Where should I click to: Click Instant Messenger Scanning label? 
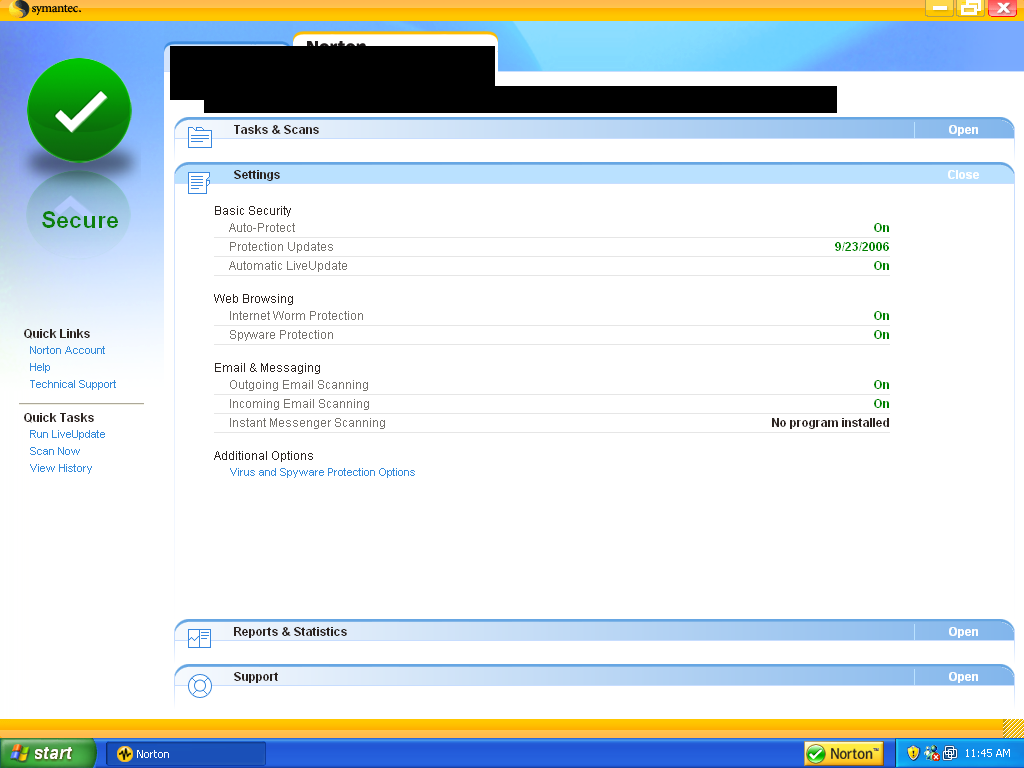tap(307, 423)
